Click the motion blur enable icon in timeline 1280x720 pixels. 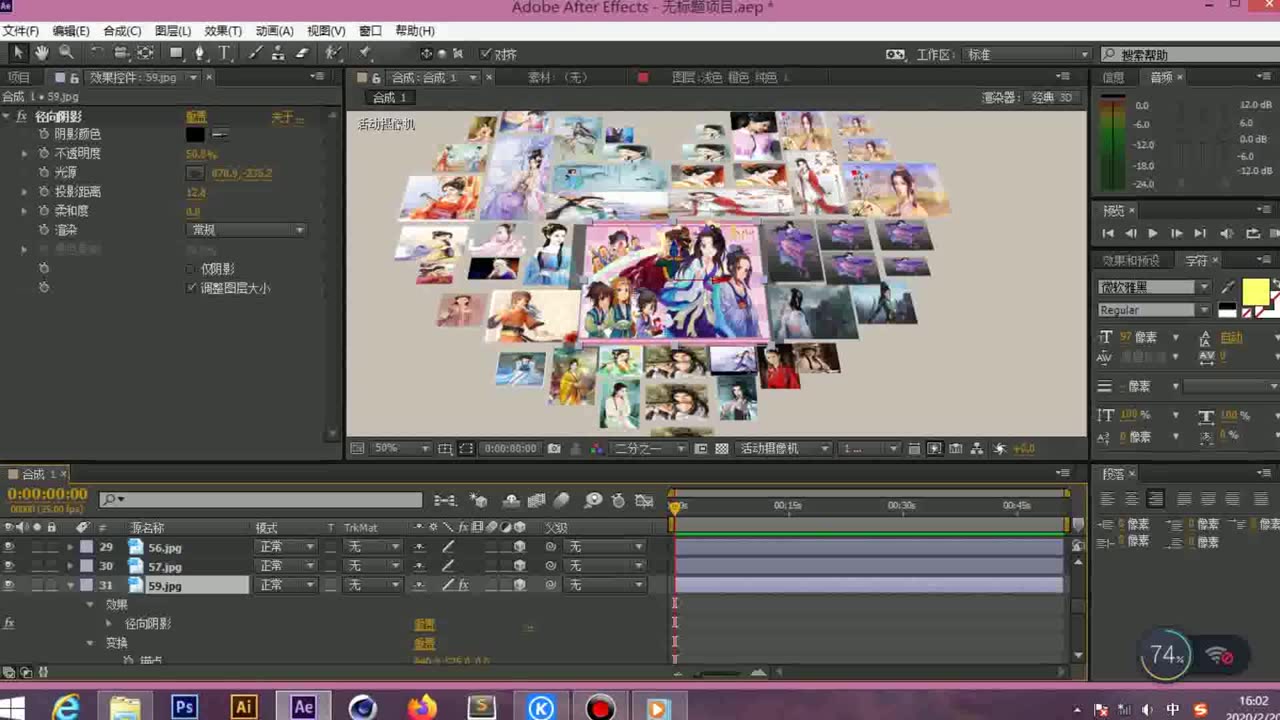click(562, 500)
